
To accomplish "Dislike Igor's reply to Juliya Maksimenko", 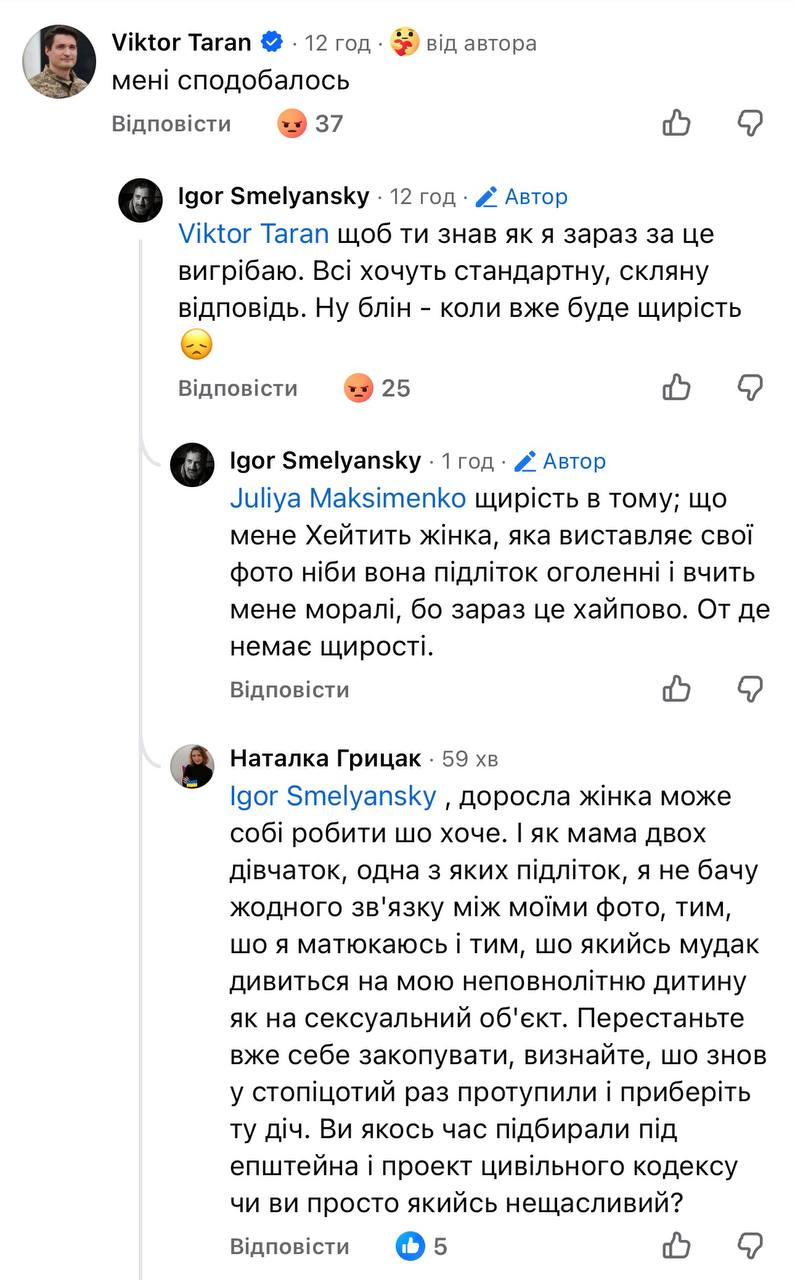I will point(750,689).
